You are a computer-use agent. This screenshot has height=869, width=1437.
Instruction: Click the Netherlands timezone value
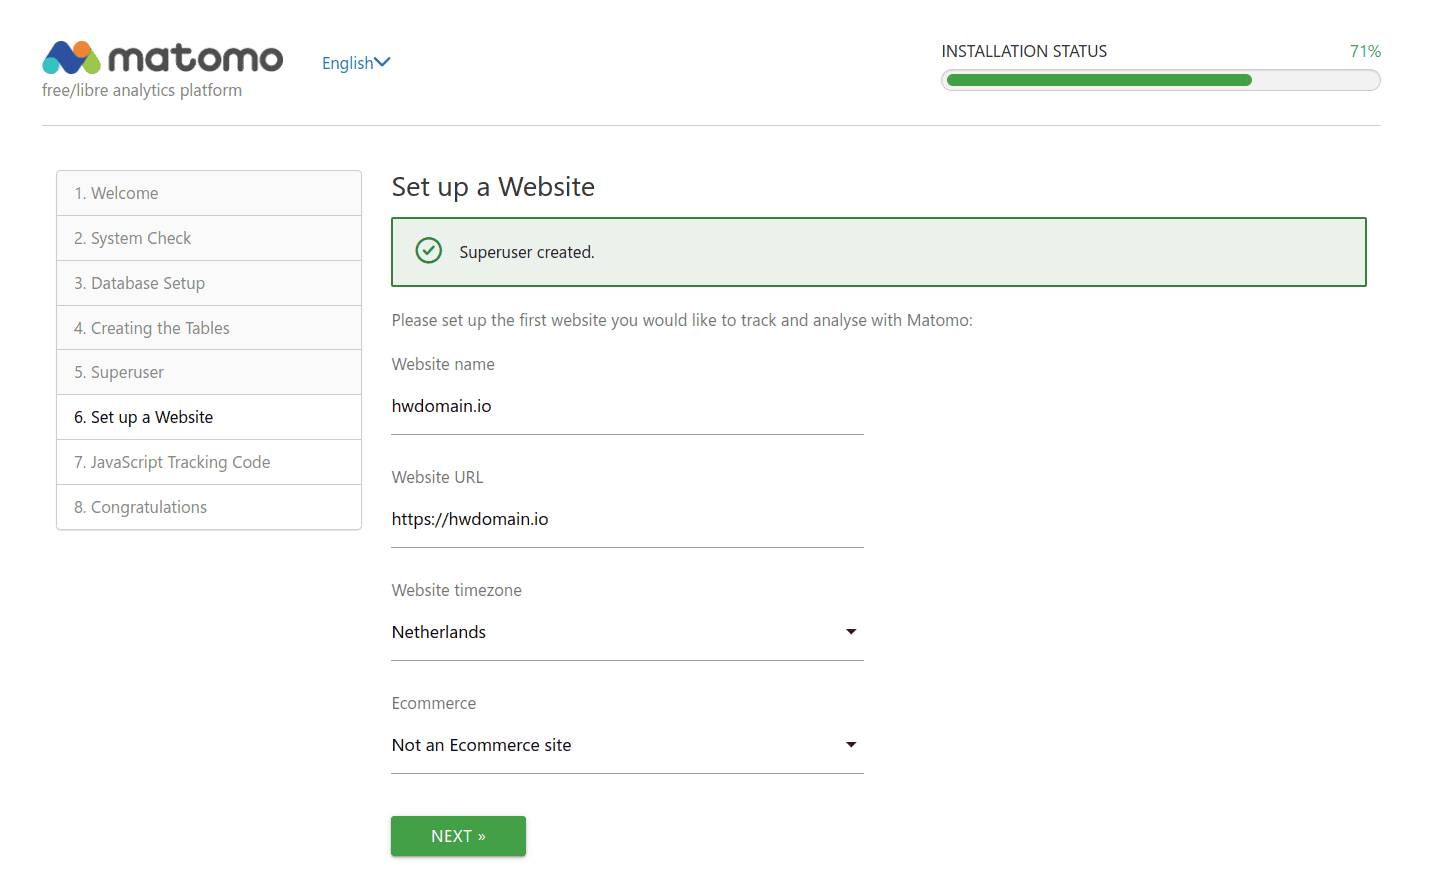coord(439,632)
